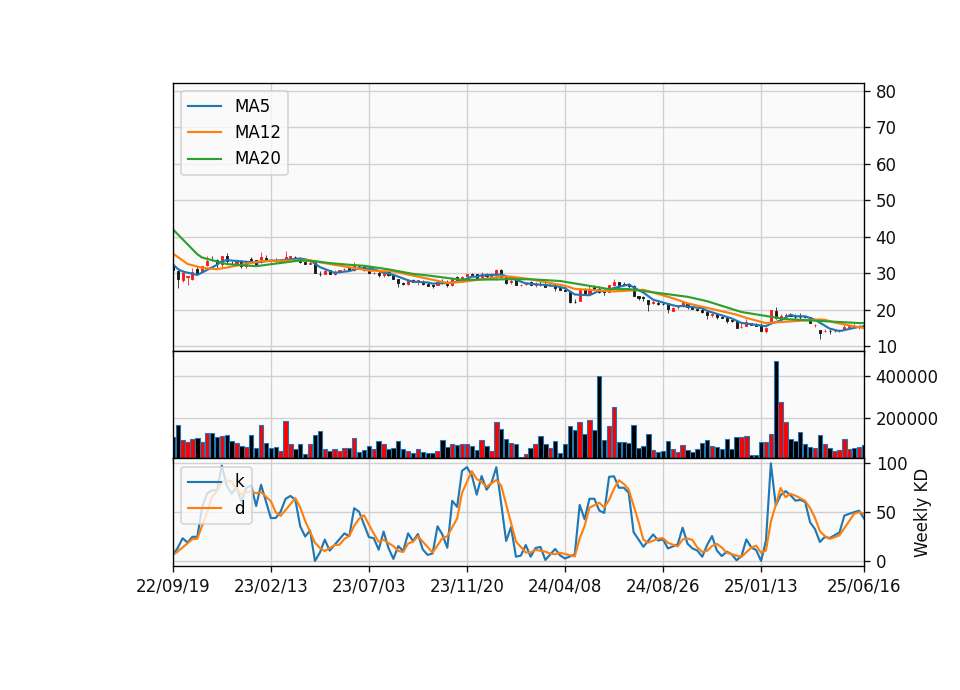Image resolution: width=960 pixels, height=690 pixels.
Task: Click the green MA20 legend line sample
Action: (x=204, y=159)
